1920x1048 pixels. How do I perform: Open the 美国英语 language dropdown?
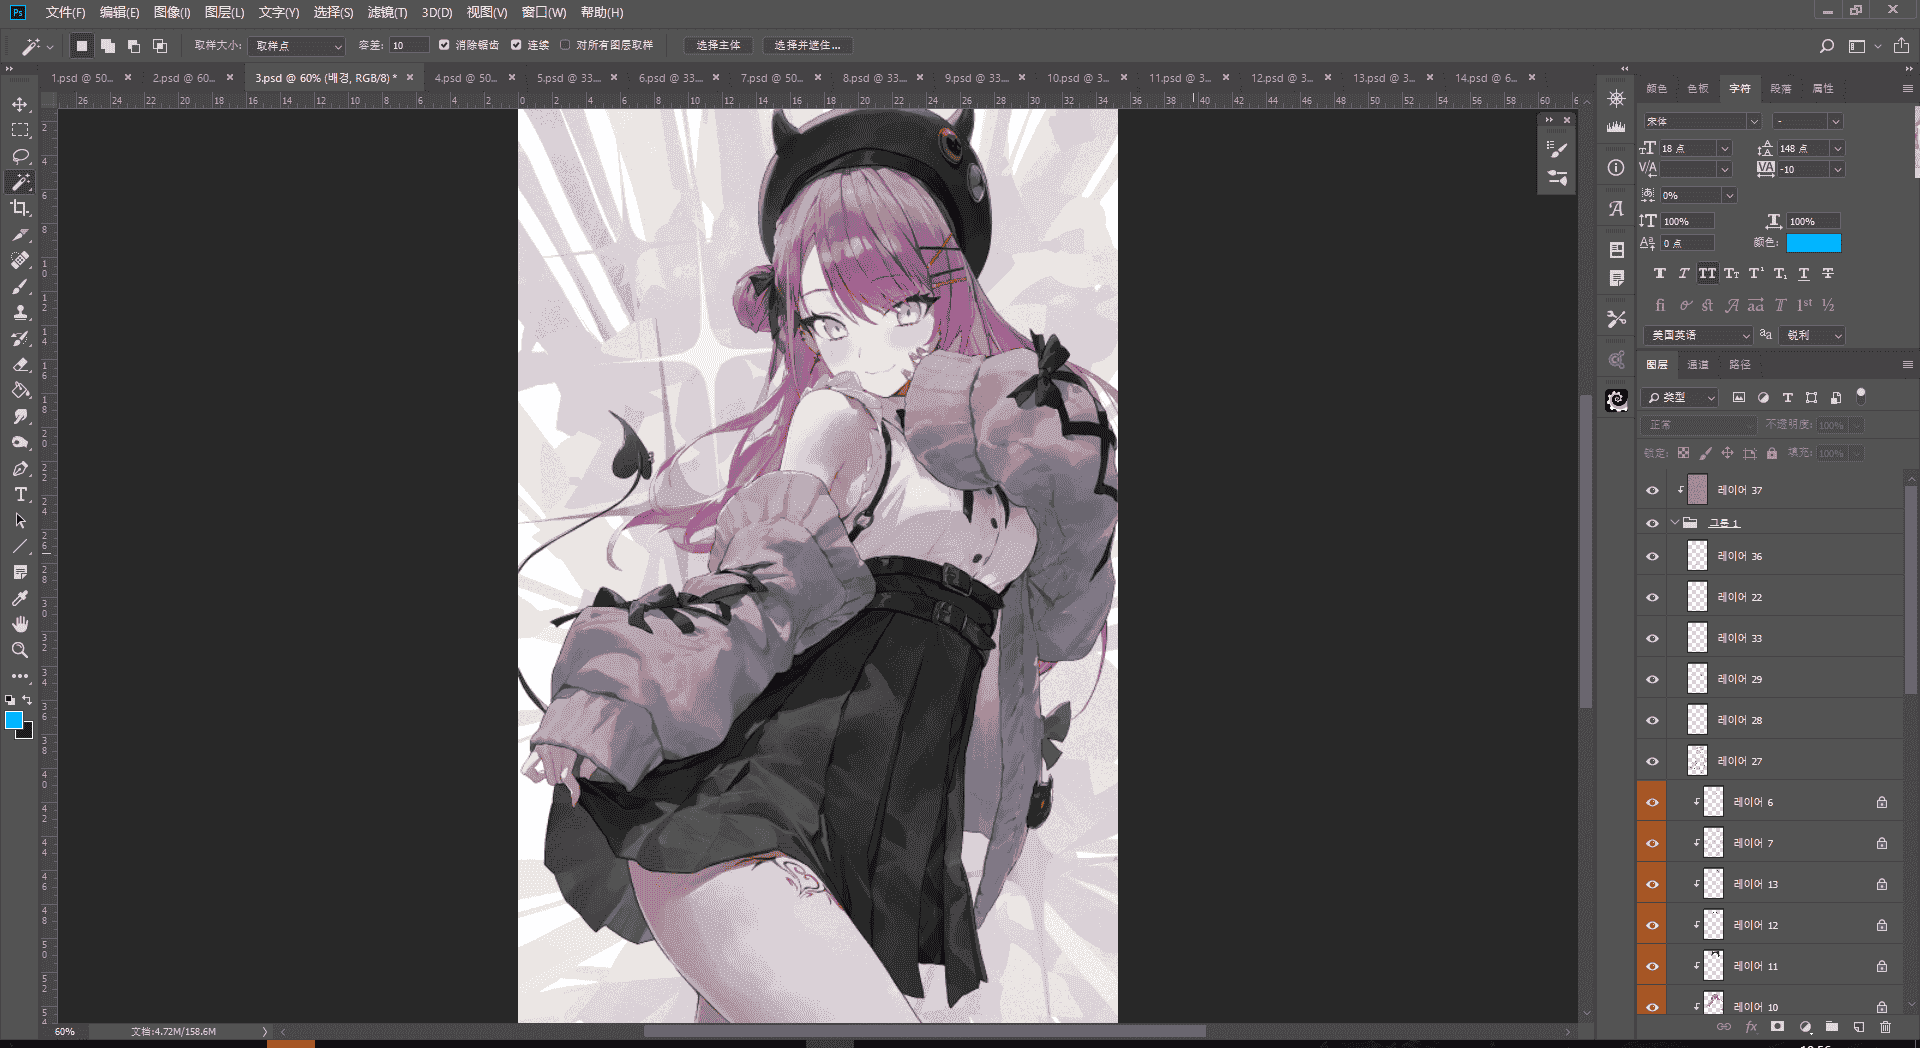pos(1698,335)
